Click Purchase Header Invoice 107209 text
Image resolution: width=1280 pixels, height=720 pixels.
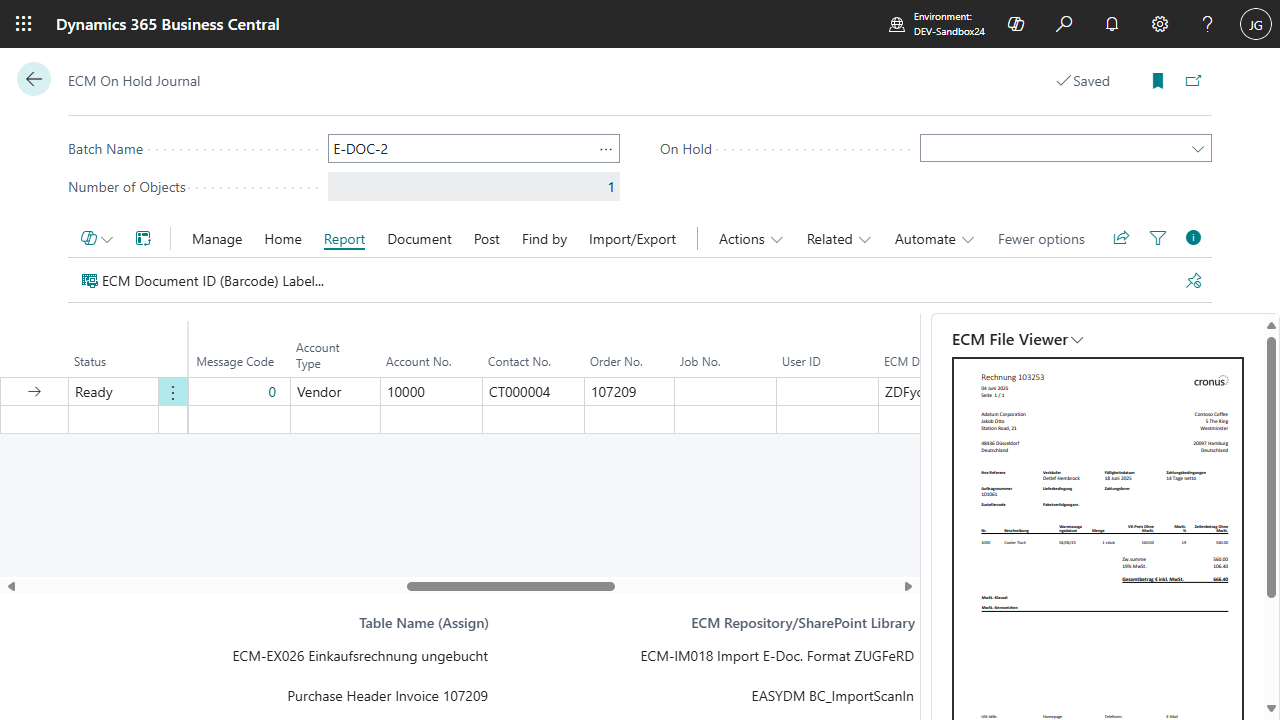pyautogui.click(x=388, y=696)
